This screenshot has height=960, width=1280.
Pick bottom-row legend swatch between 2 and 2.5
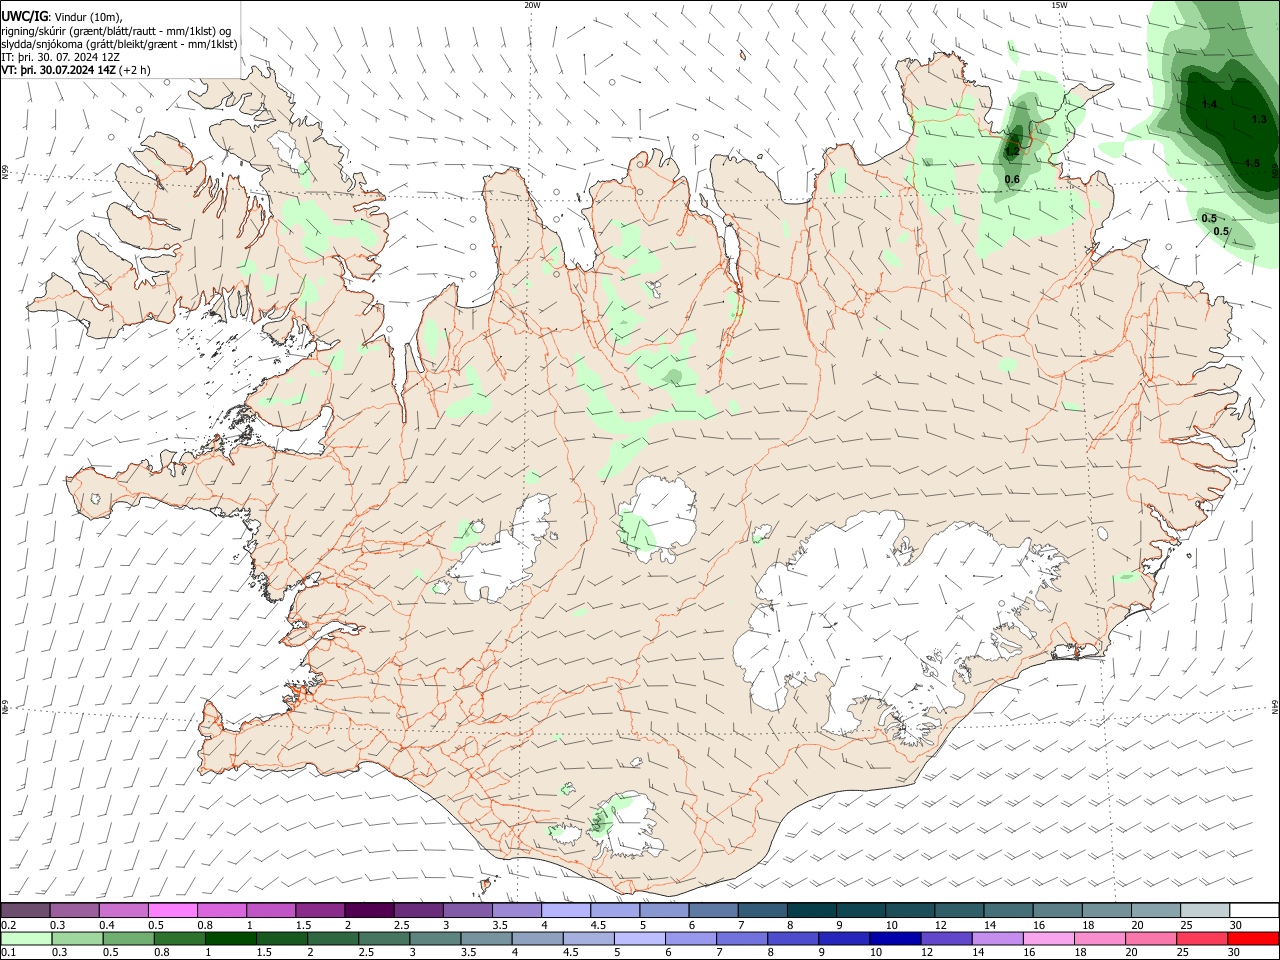pos(333,938)
